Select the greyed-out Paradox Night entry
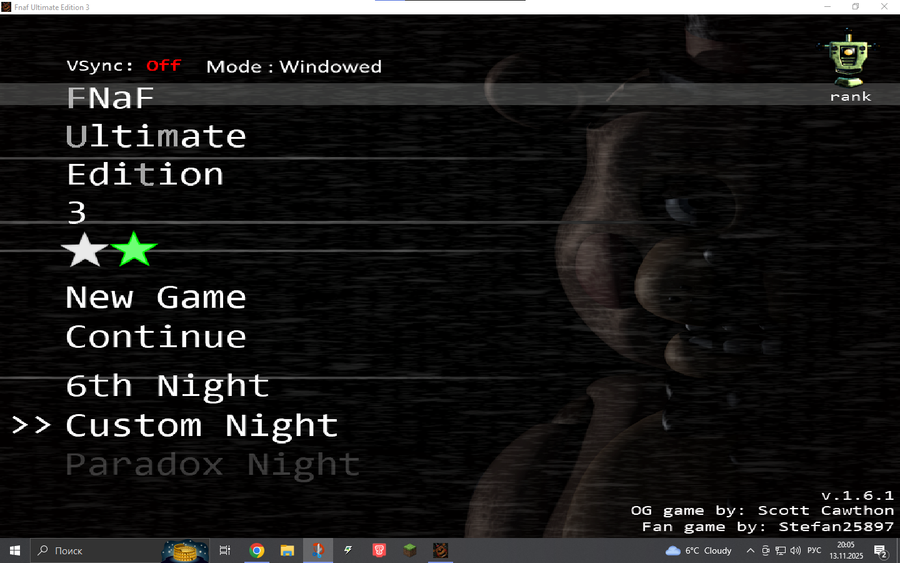The image size is (900, 563). 212,464
